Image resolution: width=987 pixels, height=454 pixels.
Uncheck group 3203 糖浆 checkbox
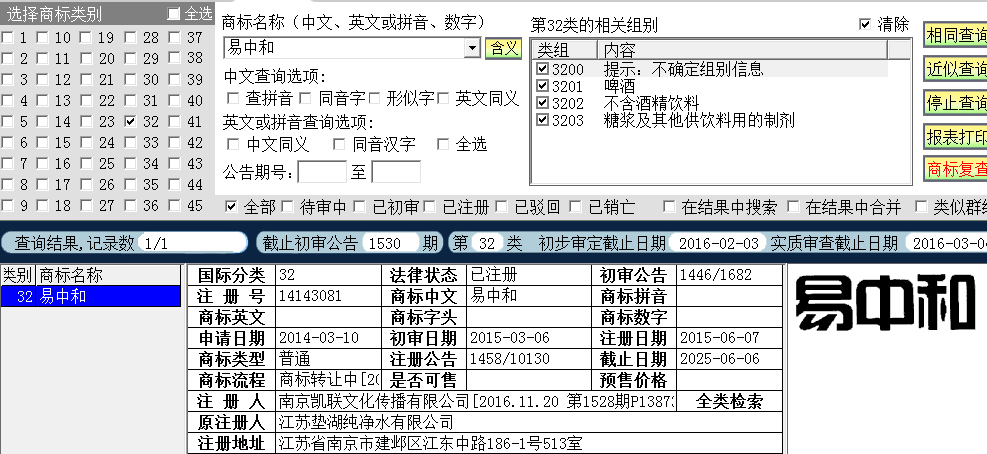coord(543,120)
